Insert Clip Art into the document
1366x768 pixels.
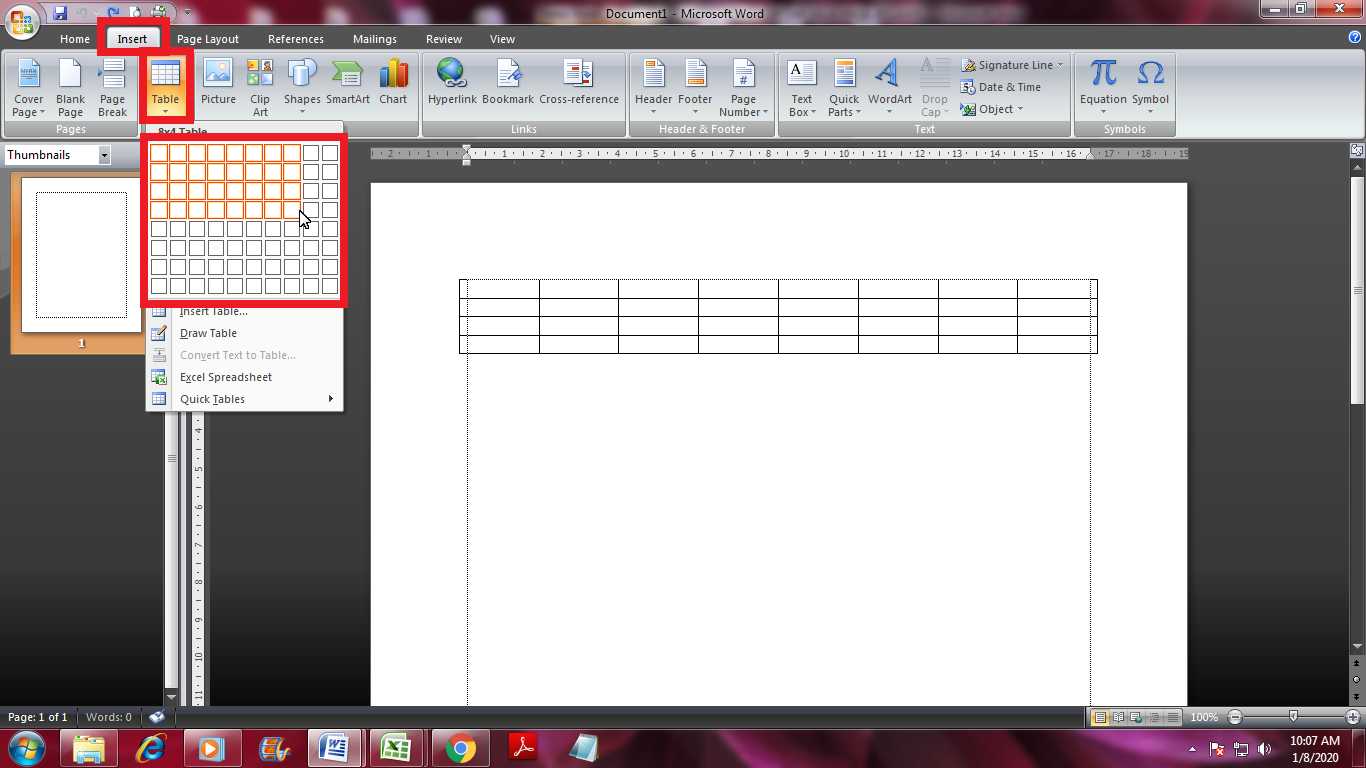259,86
